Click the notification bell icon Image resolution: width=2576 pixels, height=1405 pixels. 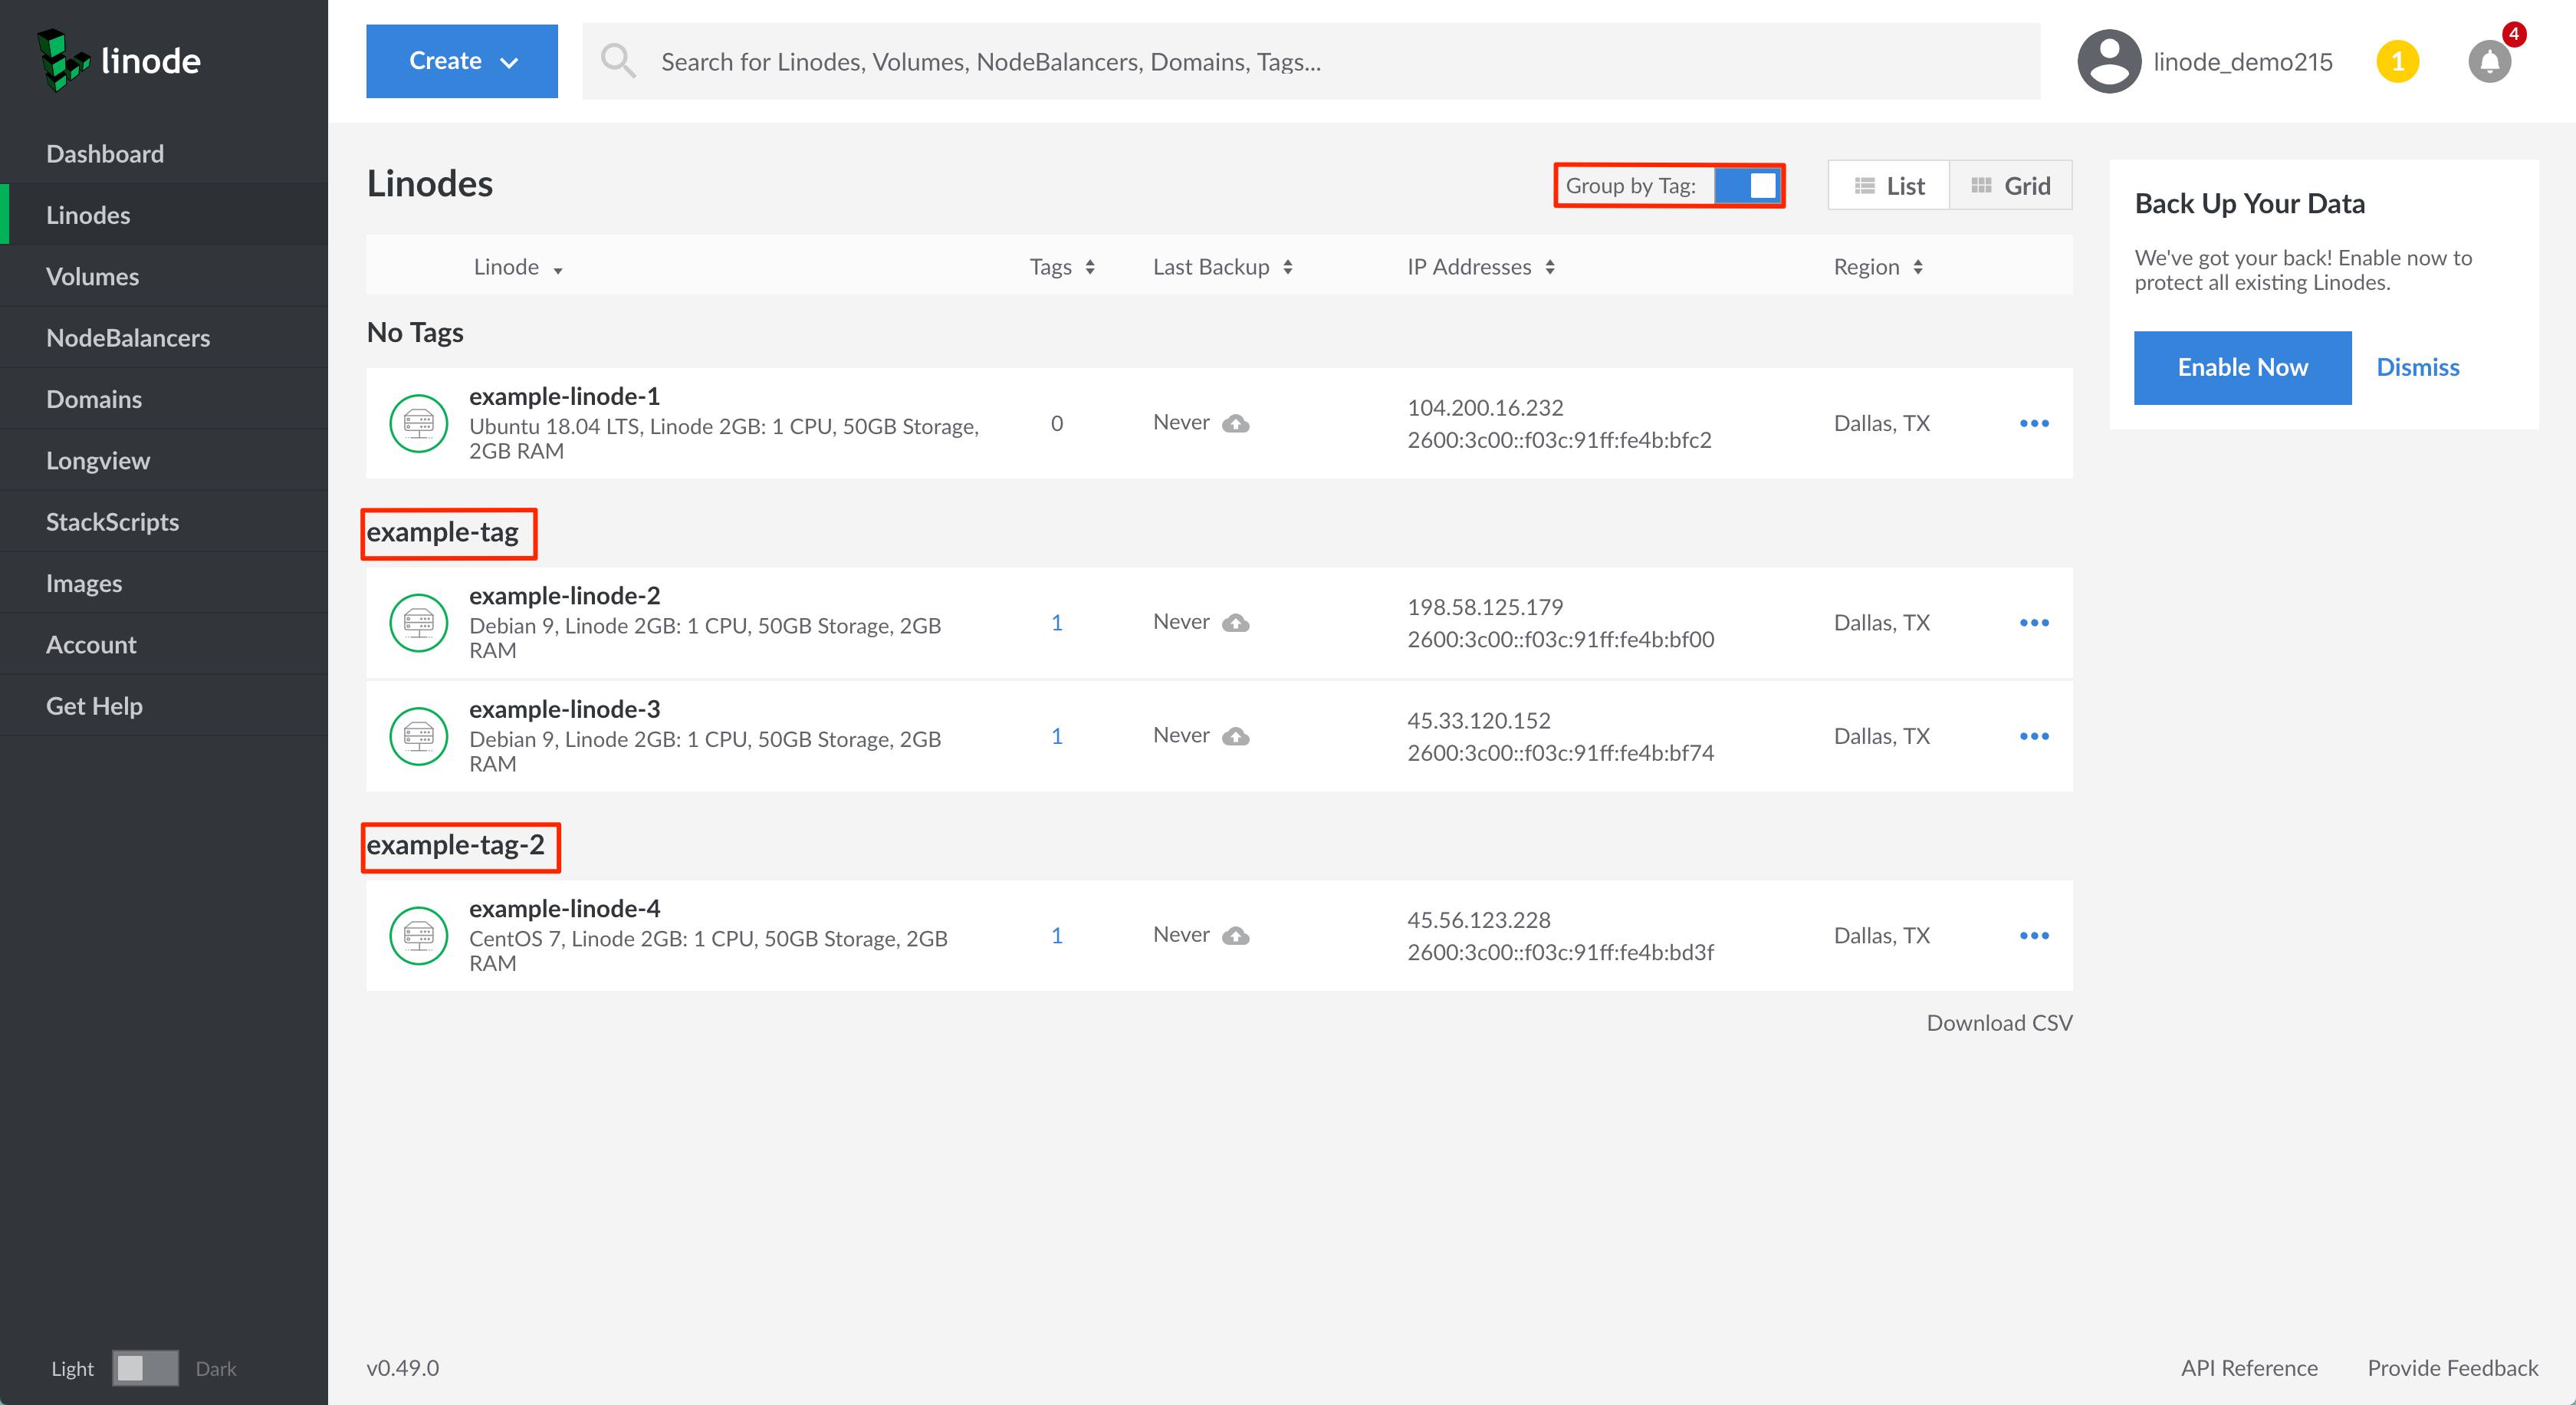click(x=2489, y=63)
